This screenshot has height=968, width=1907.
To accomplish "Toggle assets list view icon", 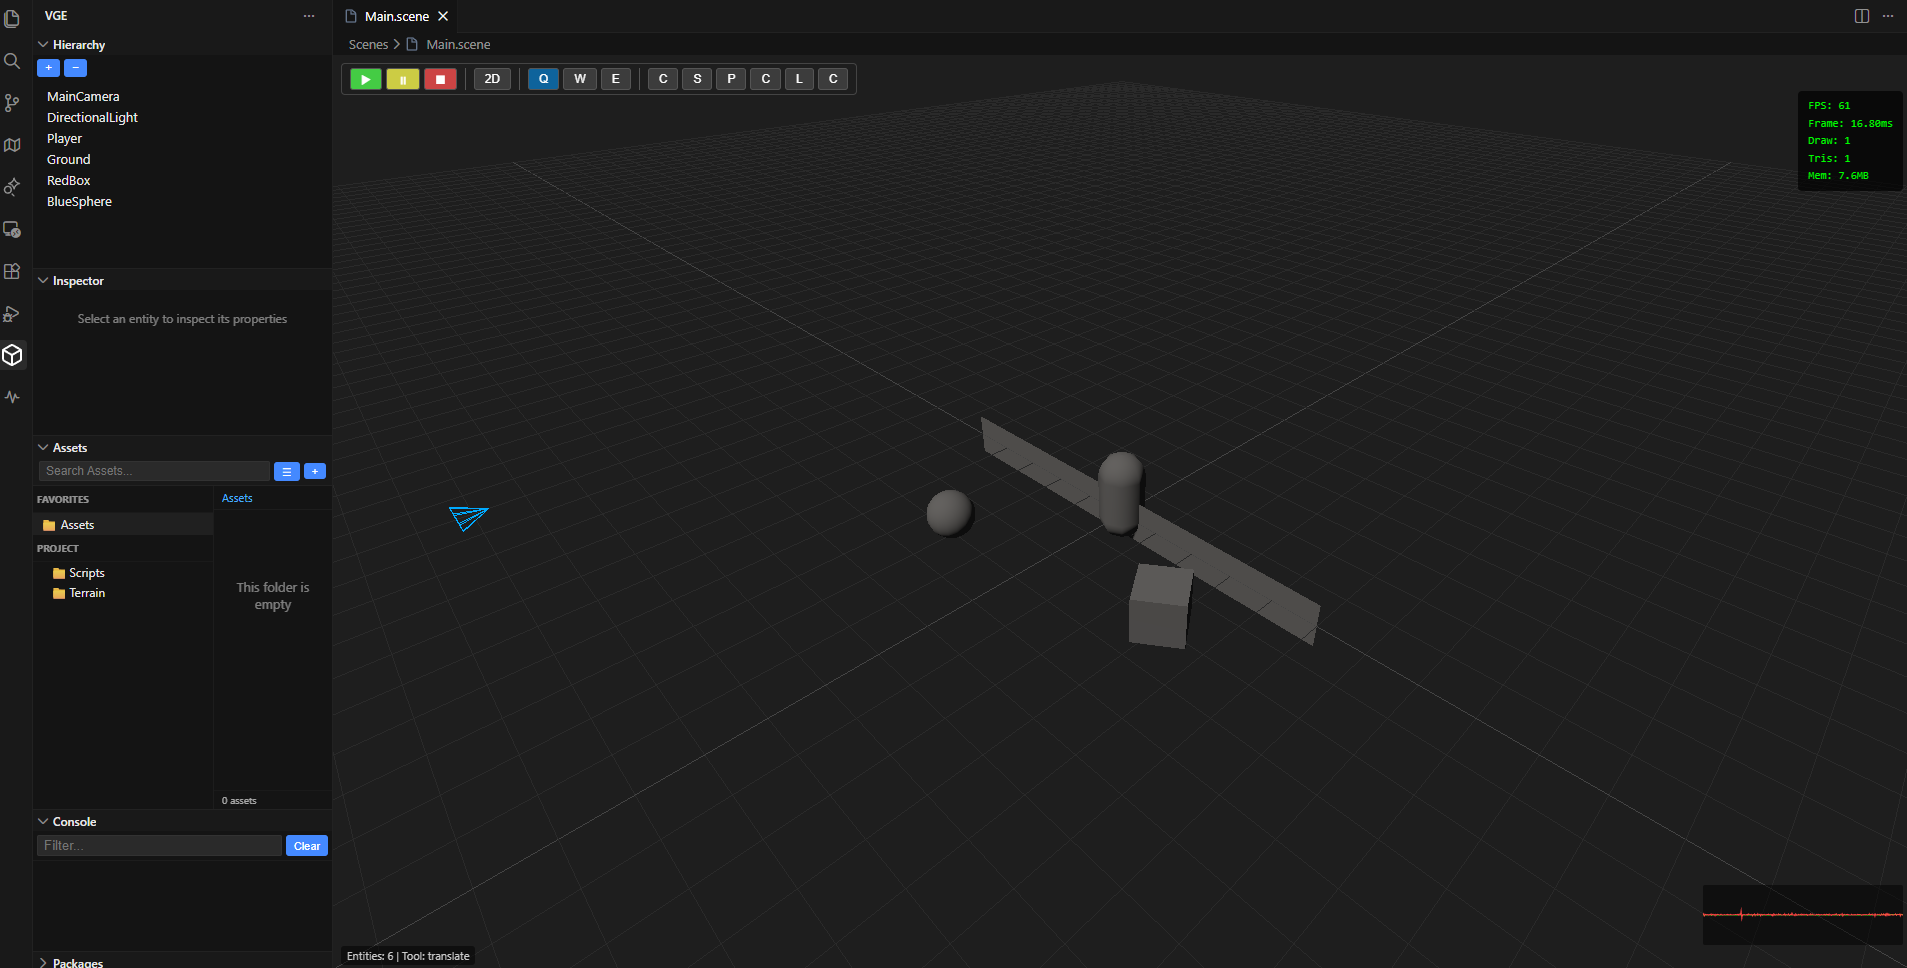I will point(287,471).
